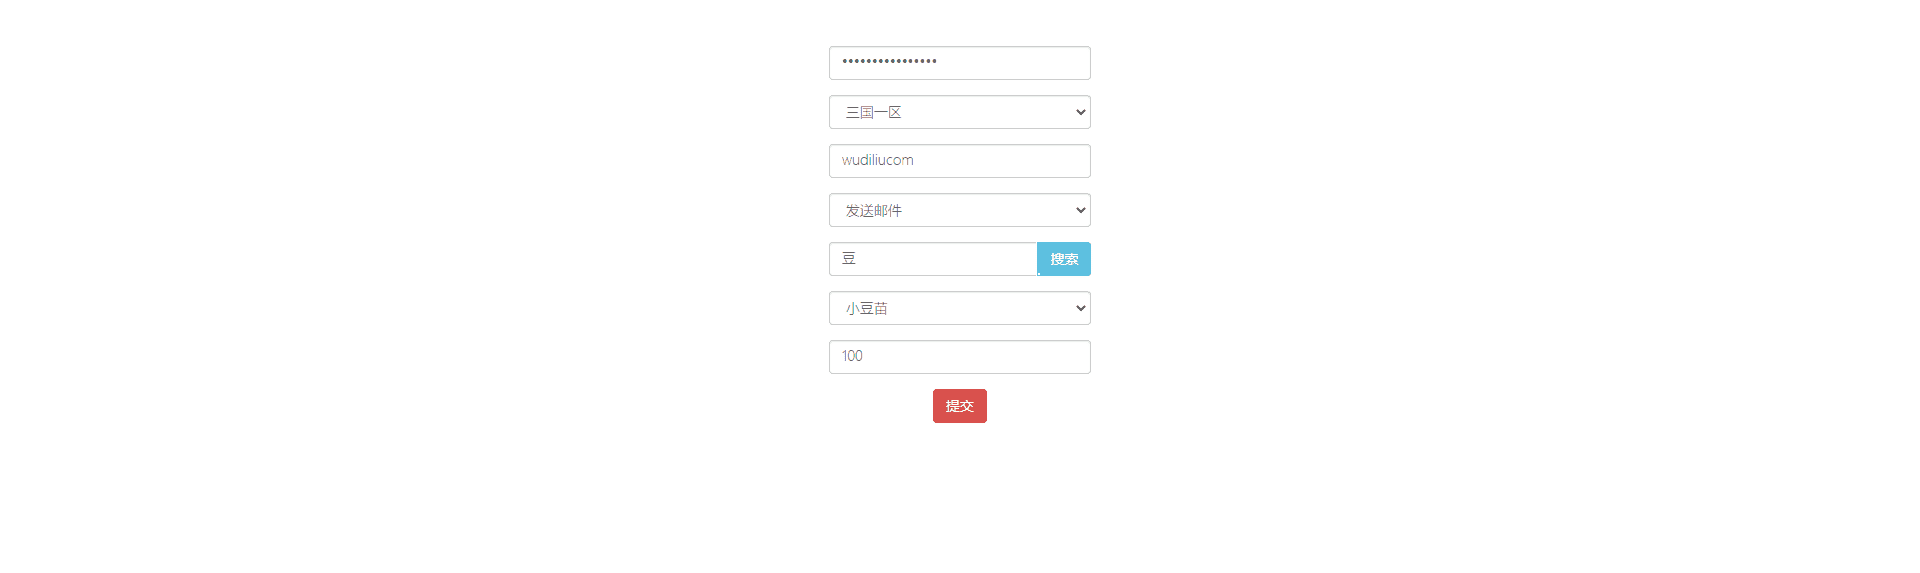Focus the masked password field

click(x=959, y=63)
